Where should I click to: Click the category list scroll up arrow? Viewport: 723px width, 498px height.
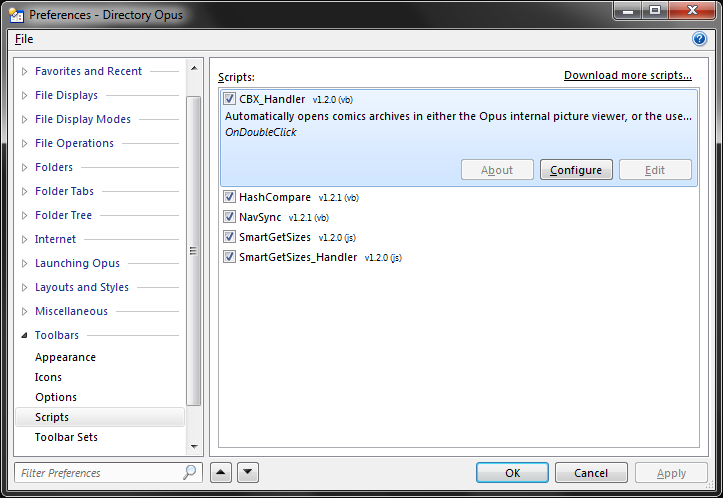point(194,69)
